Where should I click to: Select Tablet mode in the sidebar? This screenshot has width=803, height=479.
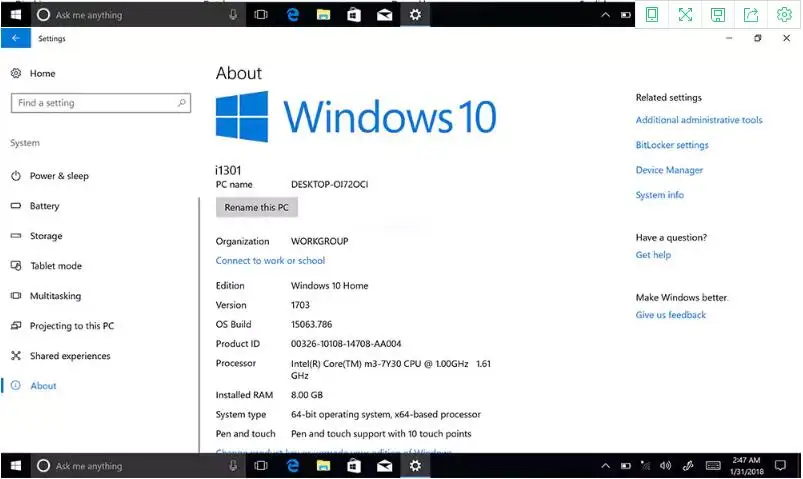click(56, 265)
